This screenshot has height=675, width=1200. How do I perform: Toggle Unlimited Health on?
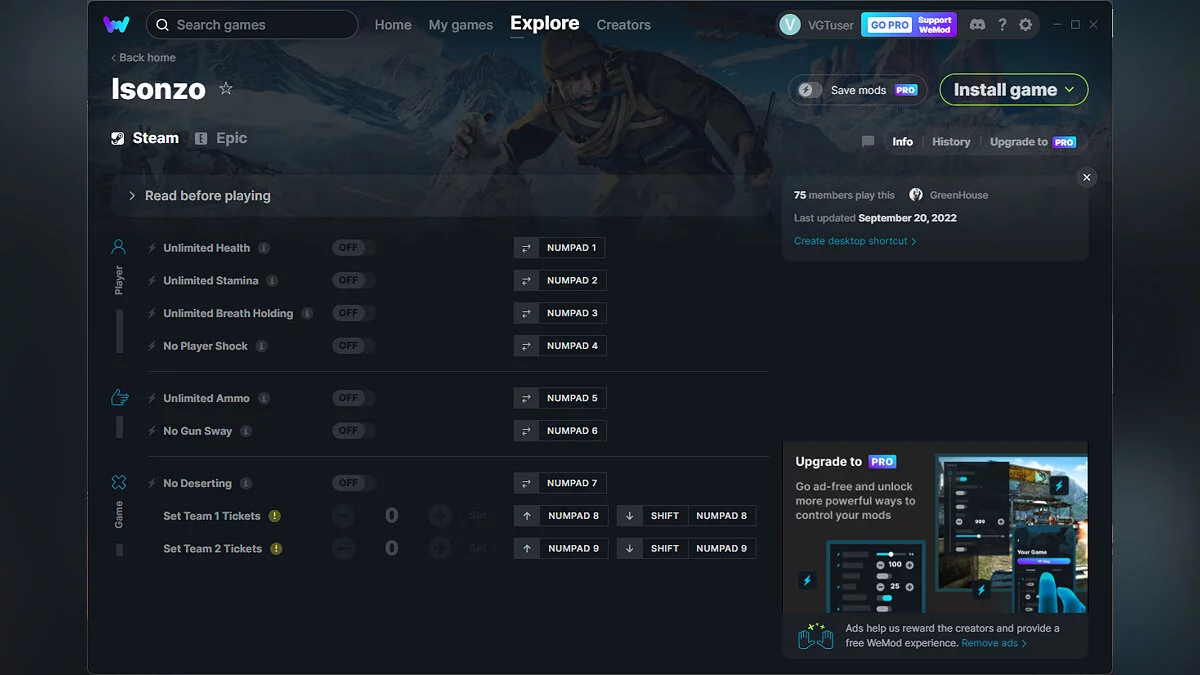coord(354,248)
